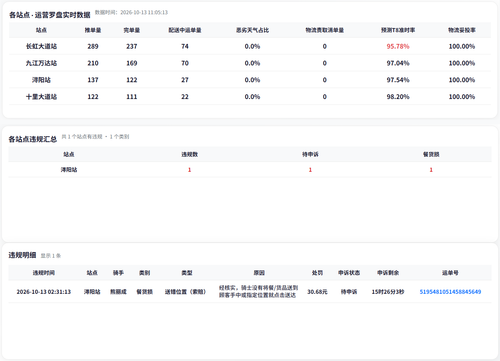Click the 九江万达站 station name
This screenshot has height=361, width=500.
(x=41, y=63)
